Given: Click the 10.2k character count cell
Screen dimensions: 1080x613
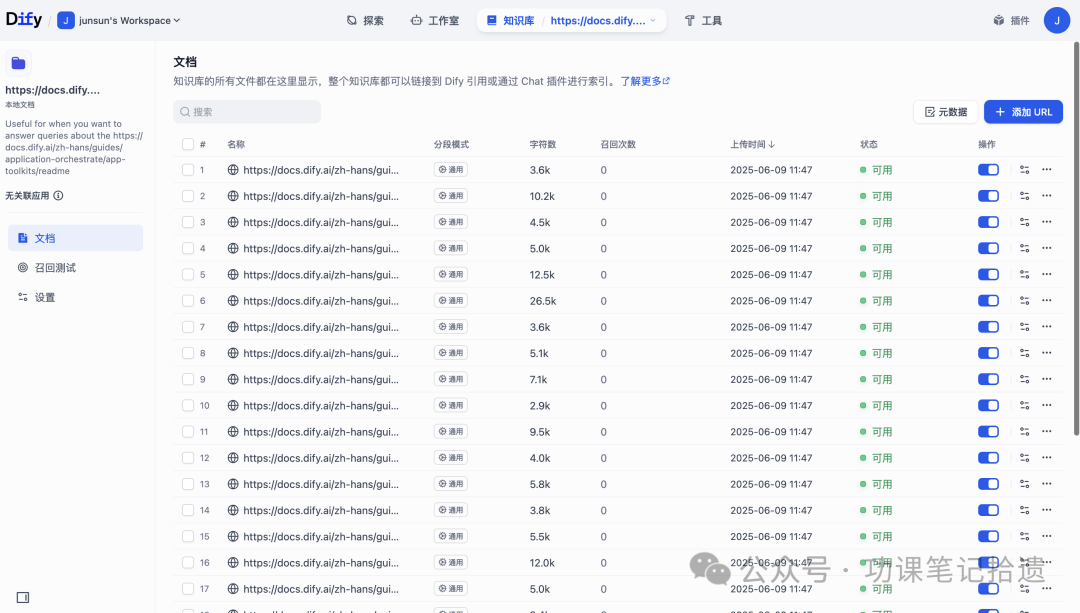Looking at the screenshot, I should pyautogui.click(x=542, y=196).
